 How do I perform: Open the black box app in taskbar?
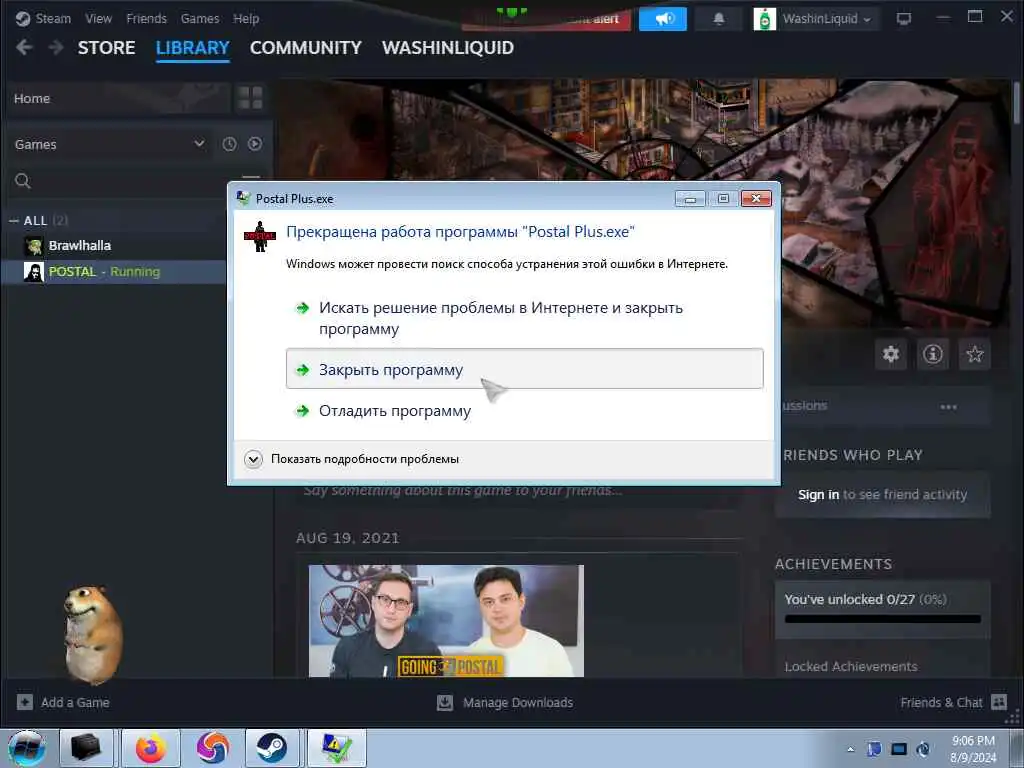tap(86, 748)
